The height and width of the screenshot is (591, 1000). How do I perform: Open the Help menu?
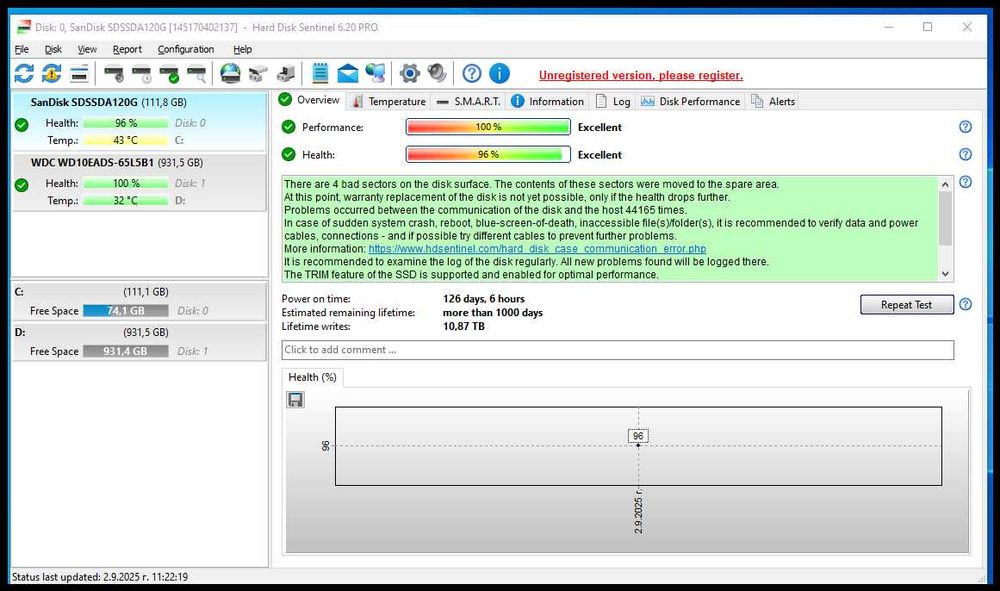pos(242,49)
